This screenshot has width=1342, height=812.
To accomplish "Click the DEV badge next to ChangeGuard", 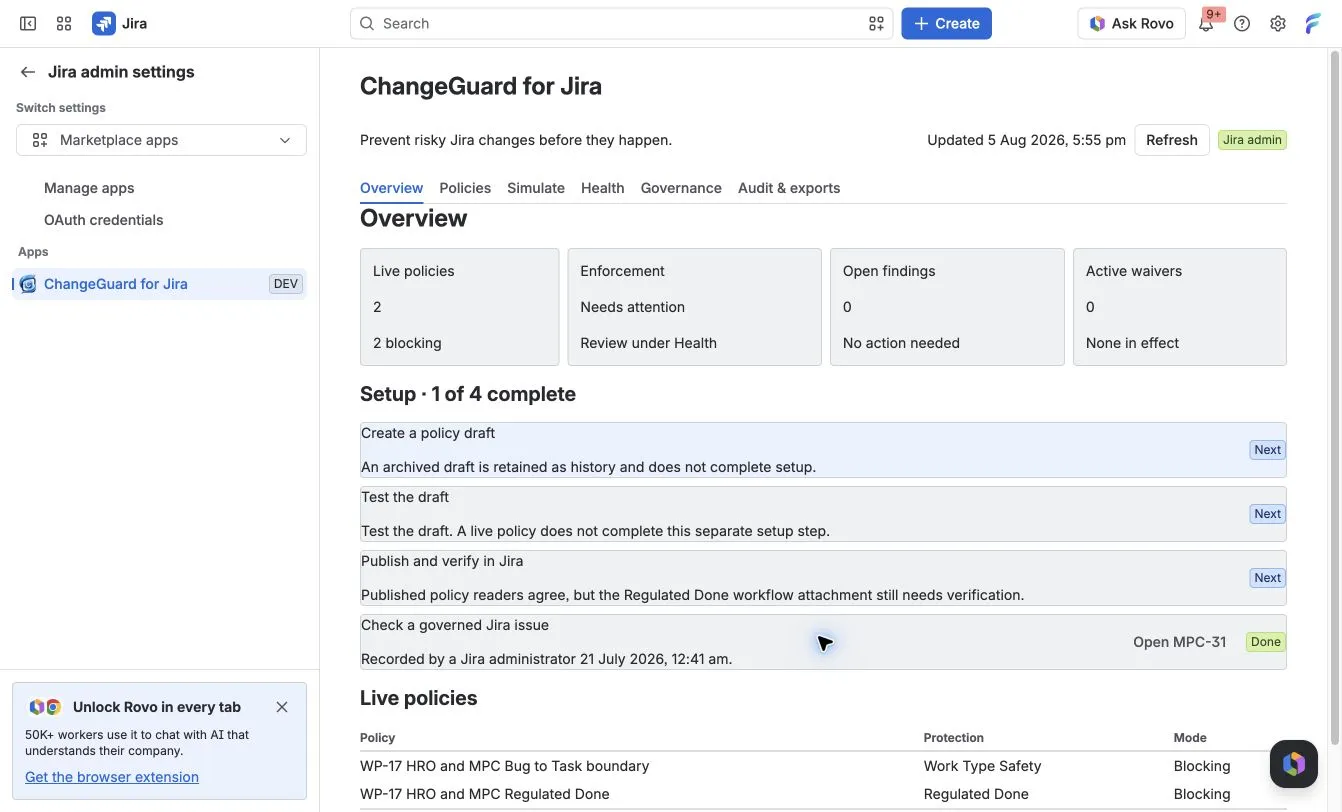I will [x=286, y=284].
